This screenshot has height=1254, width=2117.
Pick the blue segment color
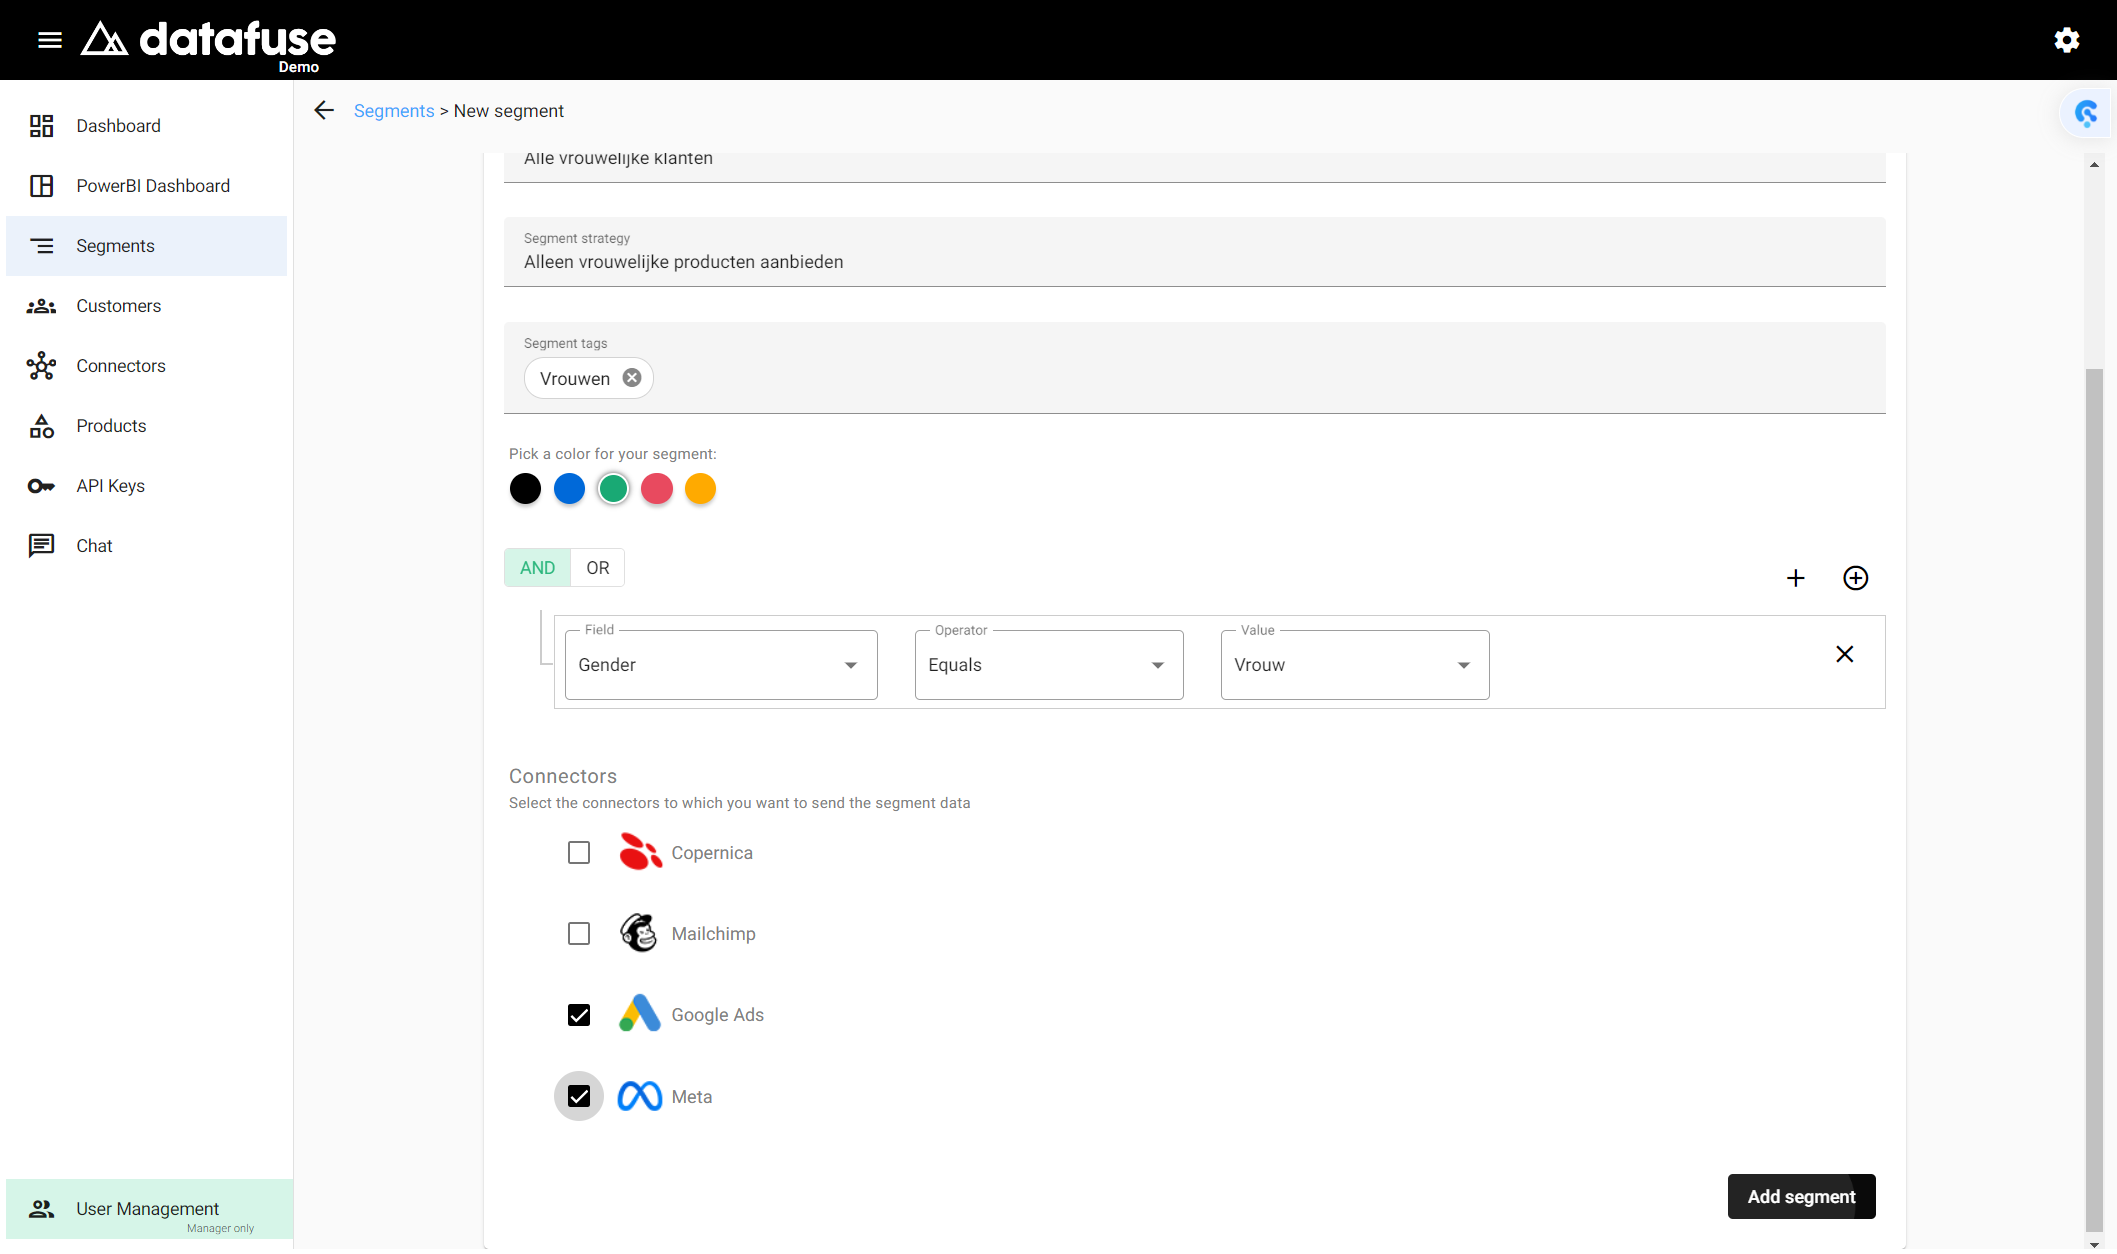[569, 489]
